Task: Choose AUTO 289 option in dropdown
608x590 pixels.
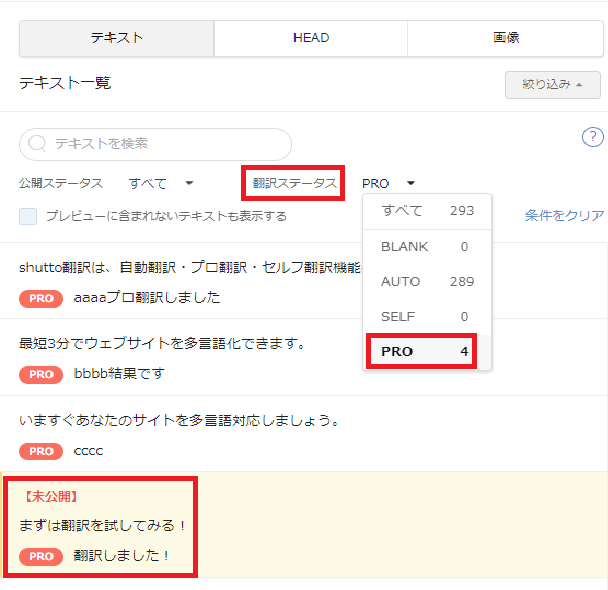Action: point(427,281)
